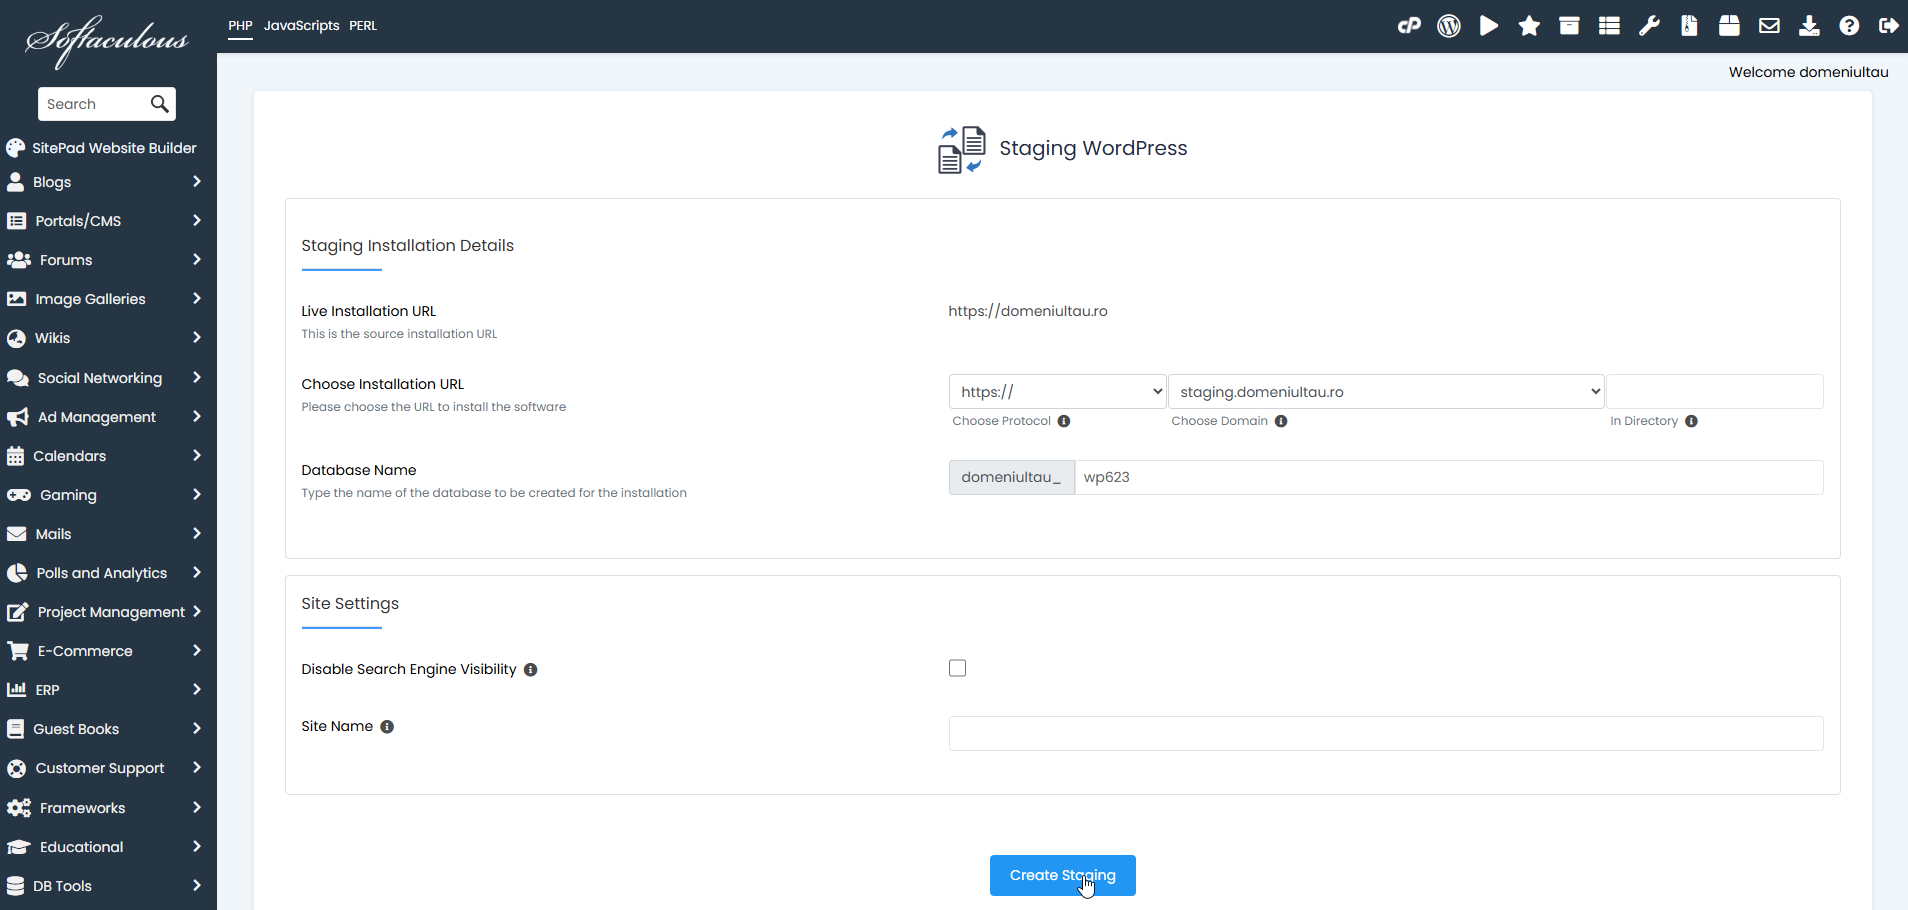Click the In Directory input field
1908x910 pixels.
(x=1714, y=392)
